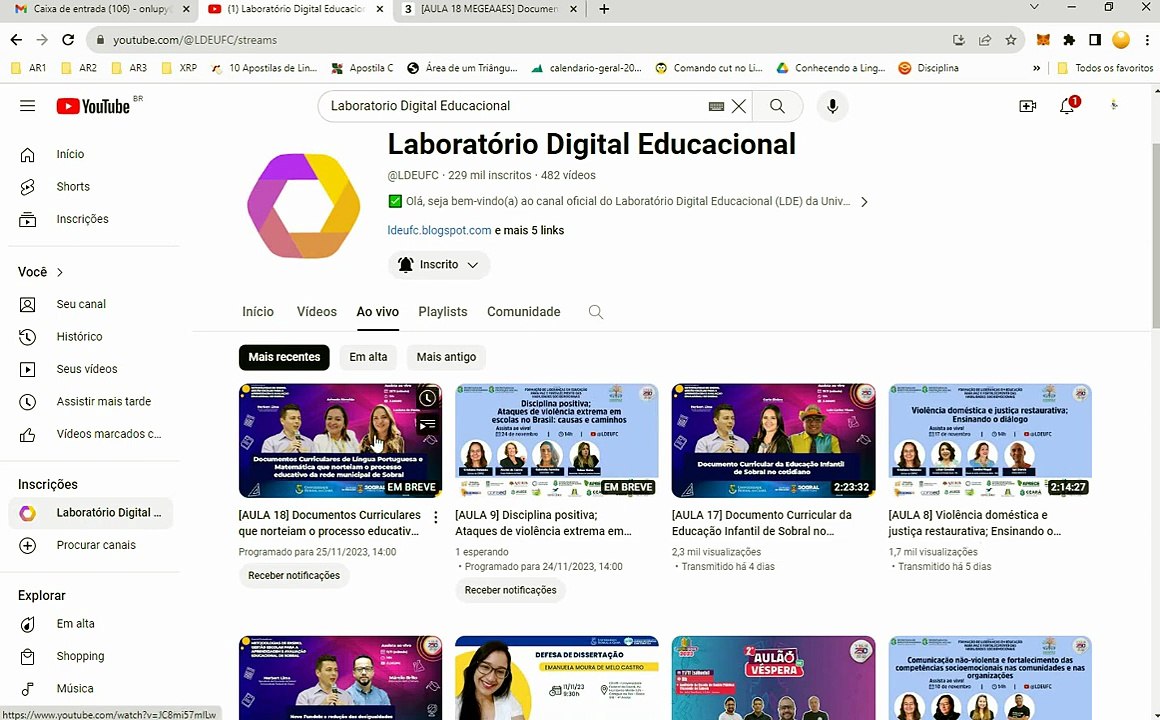Open the Todos os favoritos bookmarks folder
The width and height of the screenshot is (1160, 720).
coord(1105,68)
